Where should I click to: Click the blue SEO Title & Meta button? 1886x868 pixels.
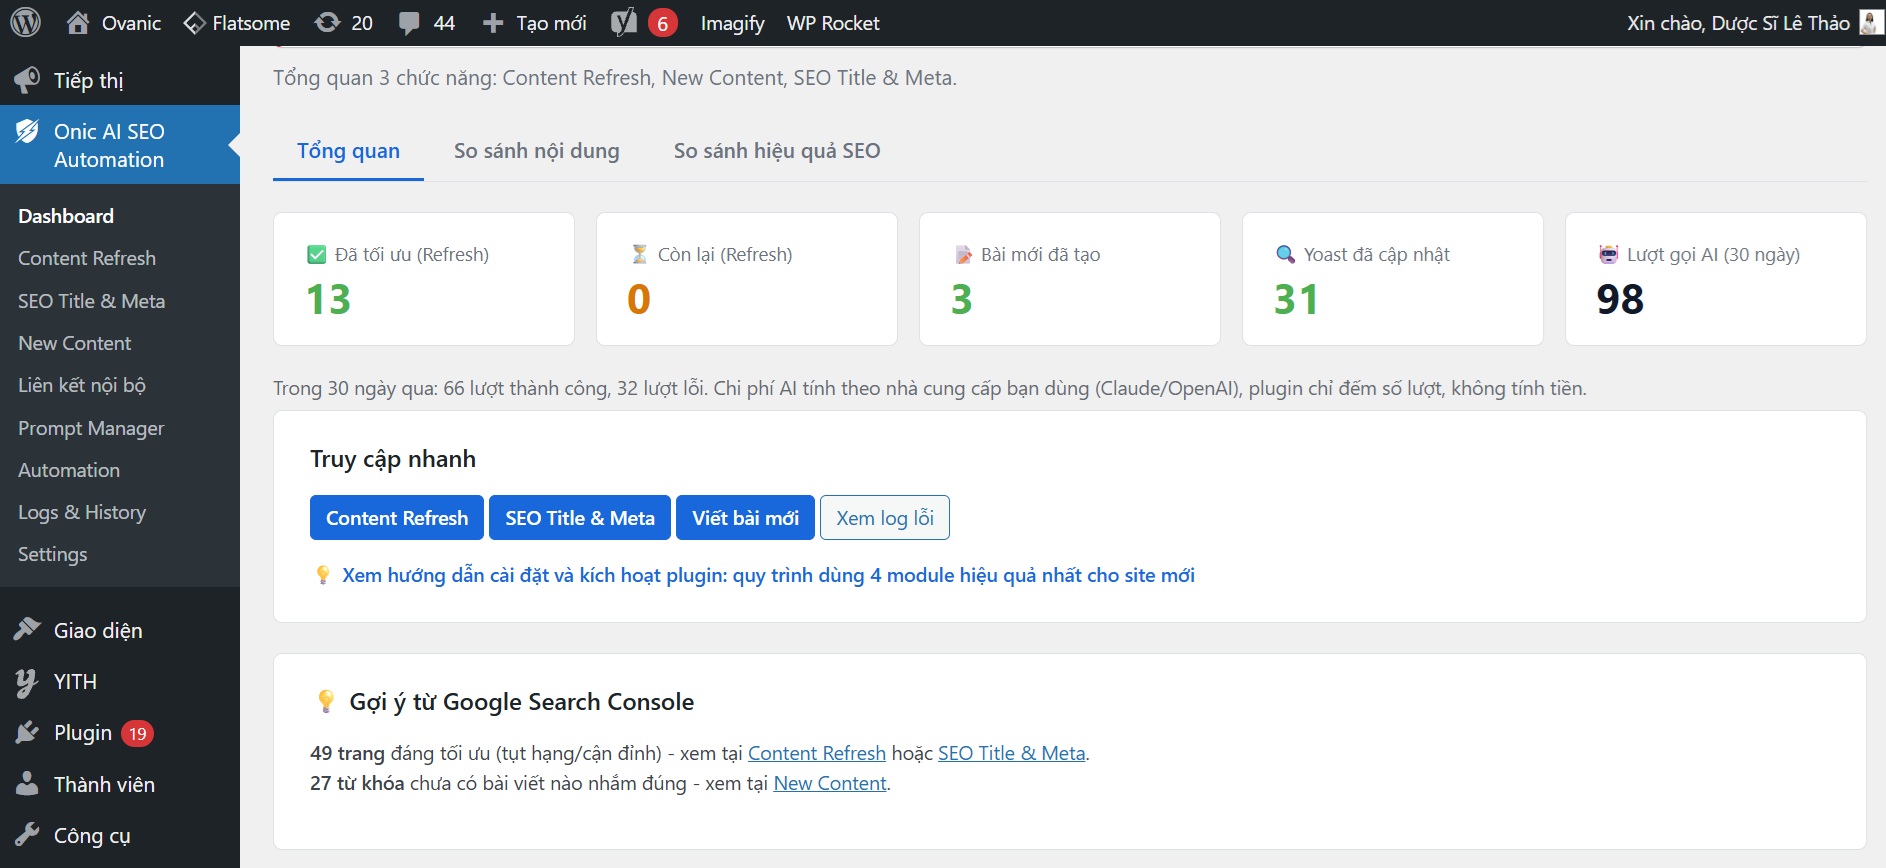click(x=580, y=518)
